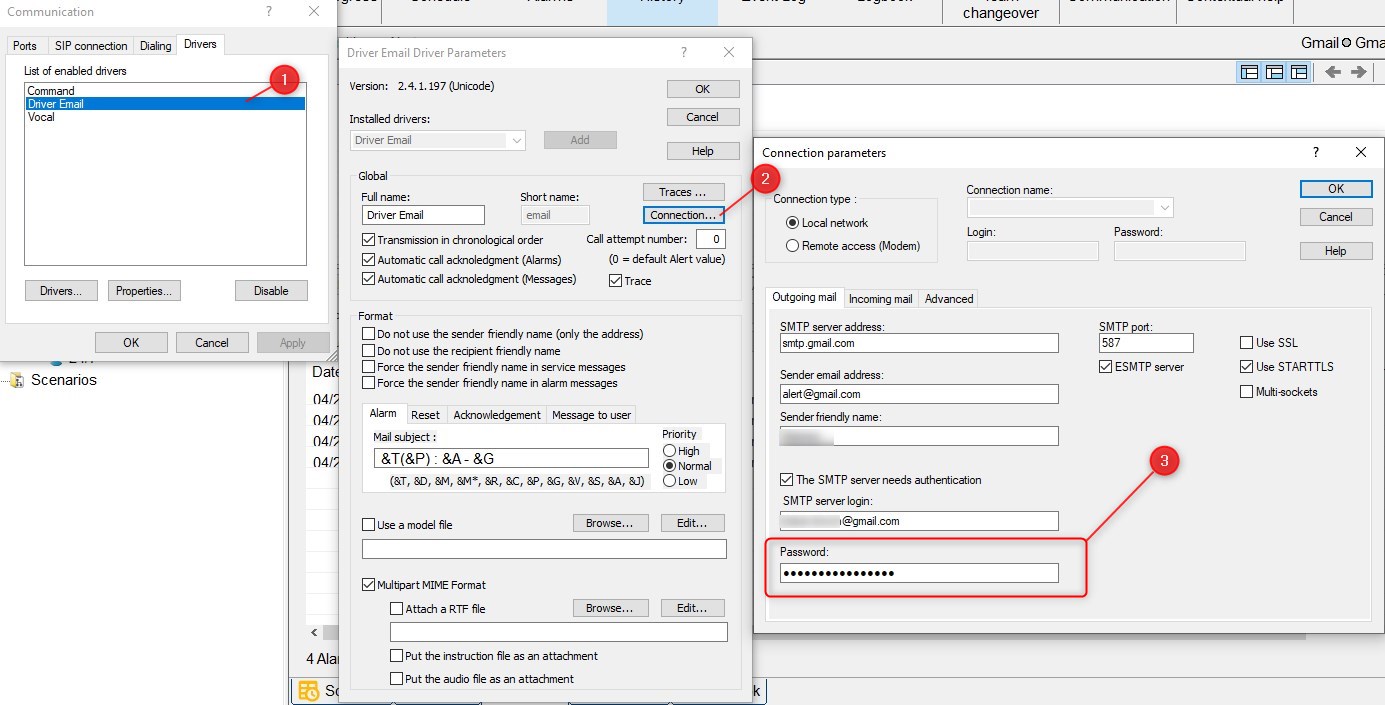Toggle the bottom-pane layout icon
Viewport: 1385px width, 705px height.
click(1274, 72)
